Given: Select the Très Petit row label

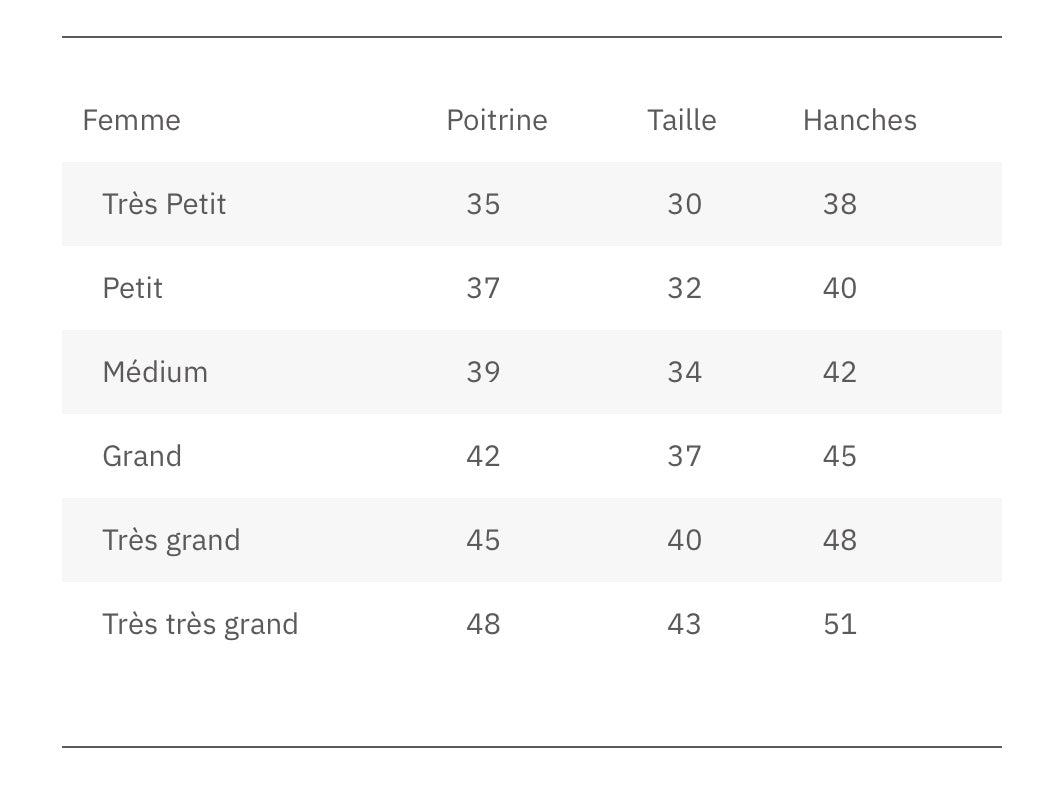Looking at the screenshot, I should [164, 204].
